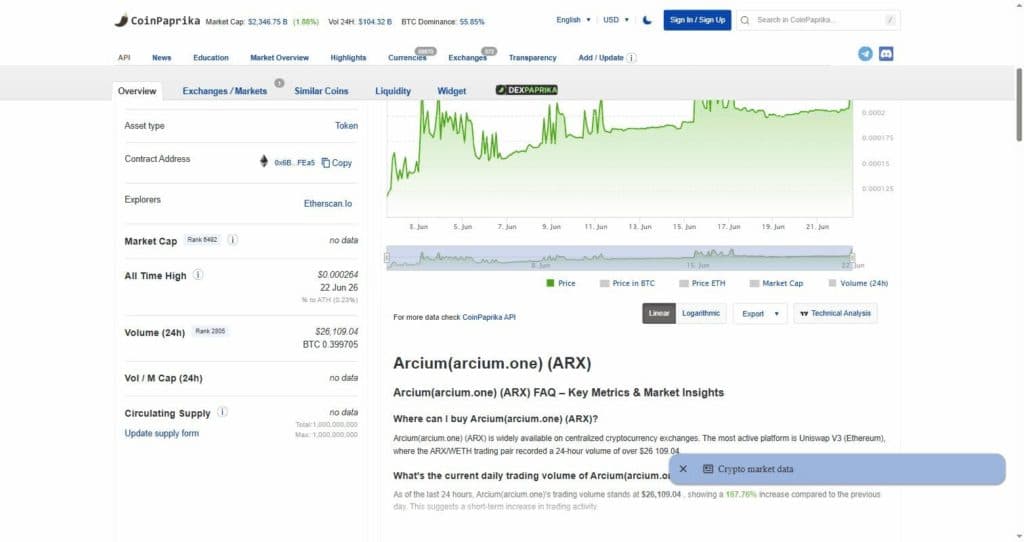The width and height of the screenshot is (1024, 542).
Task: Click the Sign In / Sign Up button
Action: [697, 20]
